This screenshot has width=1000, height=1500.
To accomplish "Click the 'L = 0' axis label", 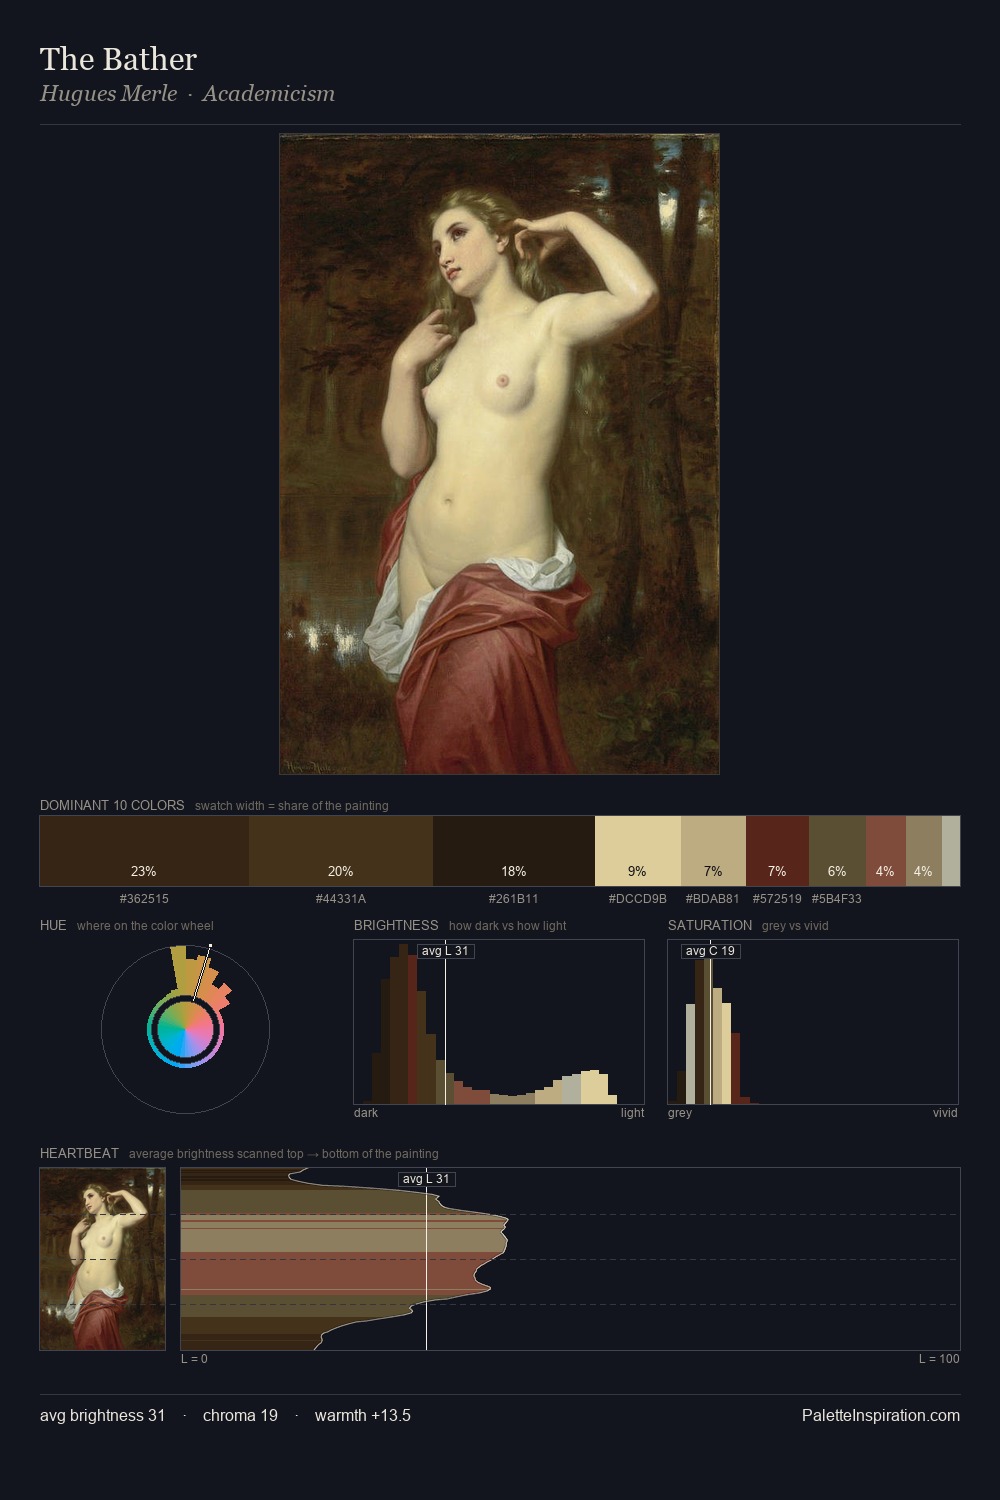I will (194, 1359).
